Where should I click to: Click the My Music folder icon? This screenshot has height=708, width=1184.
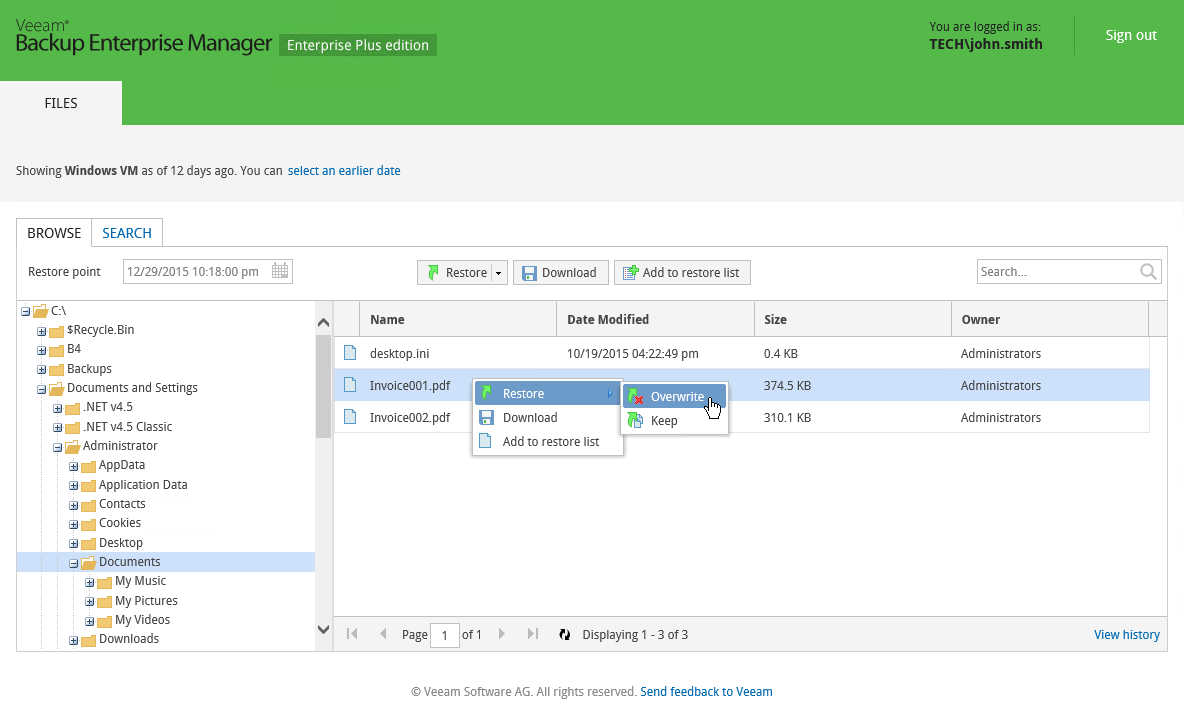pyautogui.click(x=104, y=581)
